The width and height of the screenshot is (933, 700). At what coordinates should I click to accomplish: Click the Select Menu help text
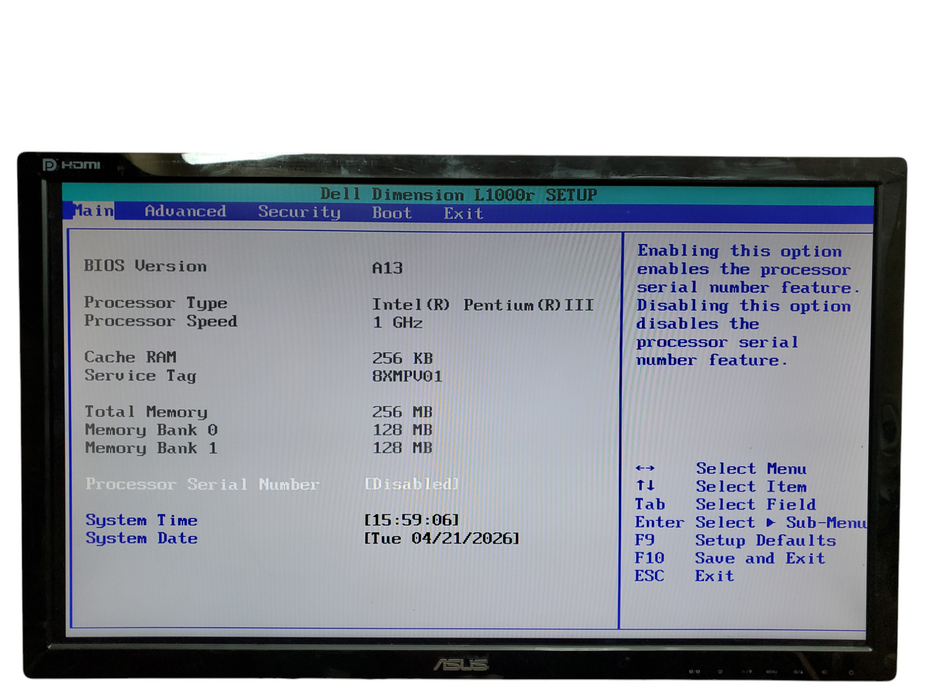tap(752, 468)
